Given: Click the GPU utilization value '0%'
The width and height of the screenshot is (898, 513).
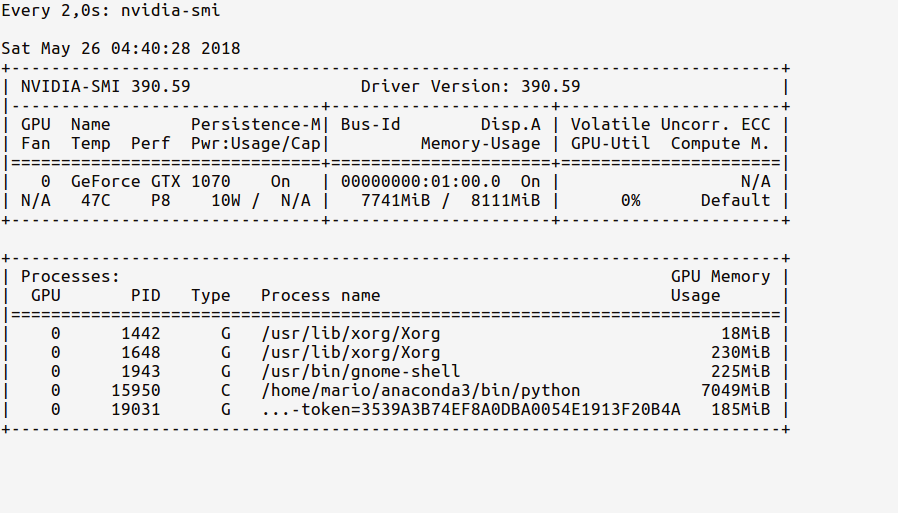Looking at the screenshot, I should tap(631, 200).
